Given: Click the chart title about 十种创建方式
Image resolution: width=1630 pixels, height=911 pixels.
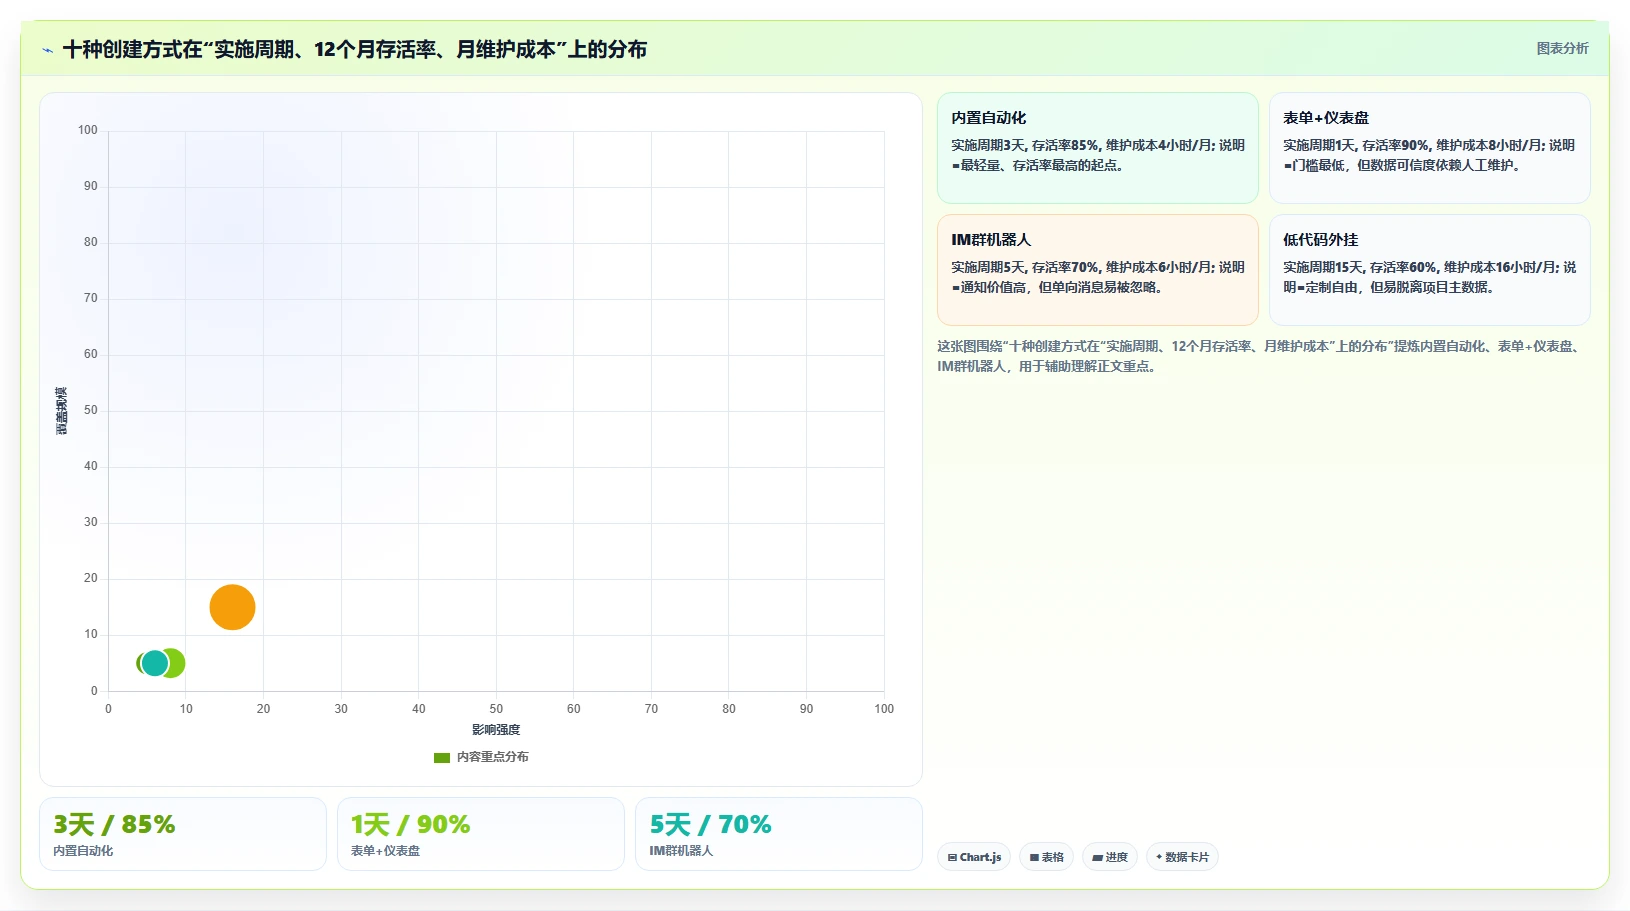Looking at the screenshot, I should pyautogui.click(x=354, y=50).
